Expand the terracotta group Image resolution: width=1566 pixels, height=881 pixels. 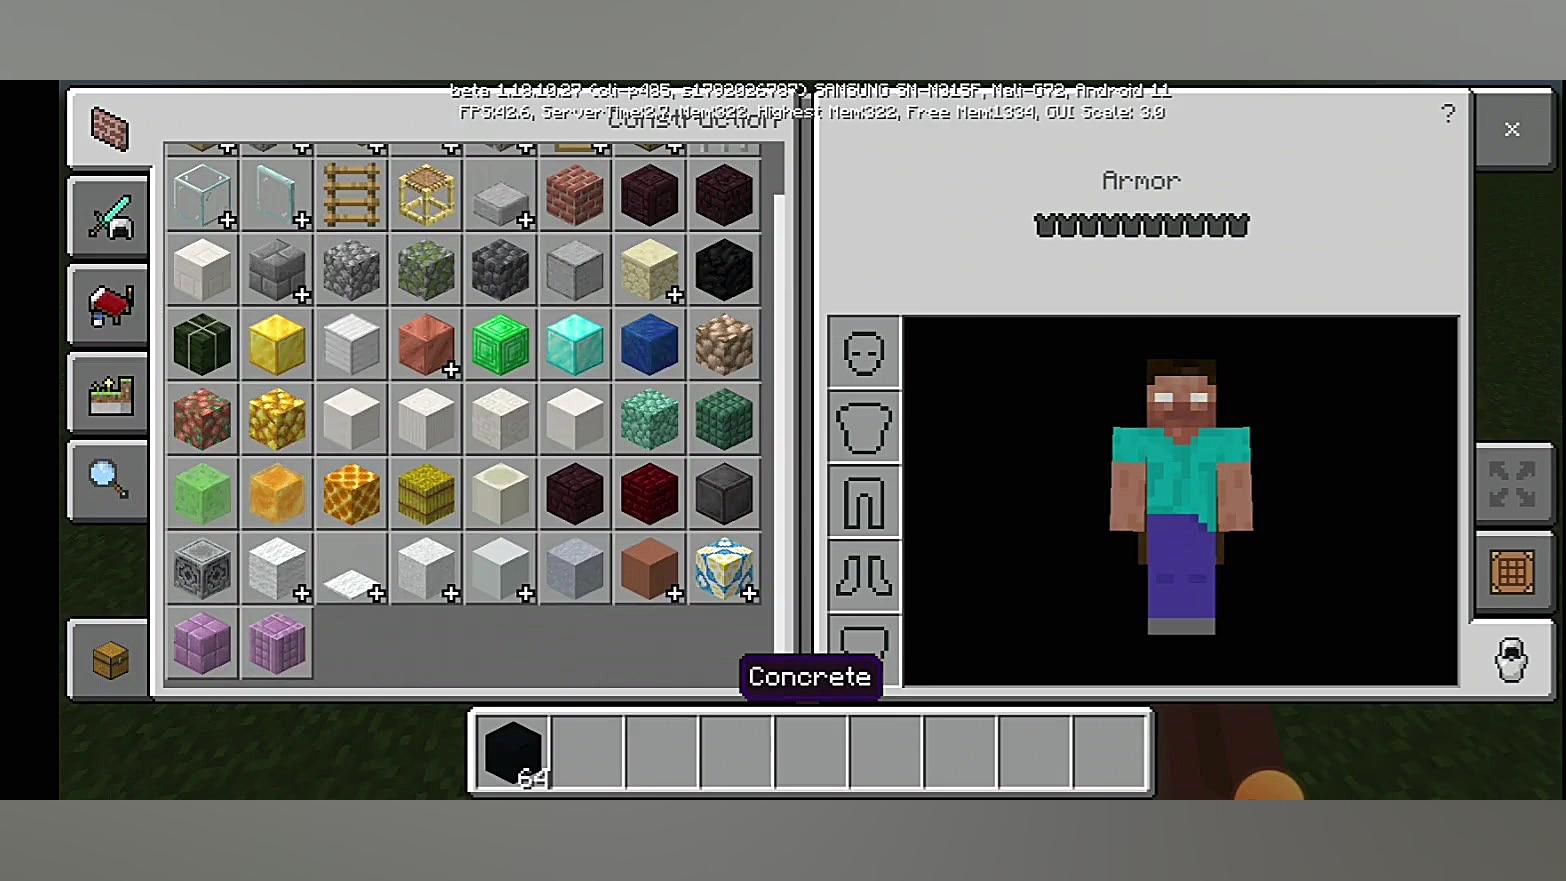click(650, 569)
